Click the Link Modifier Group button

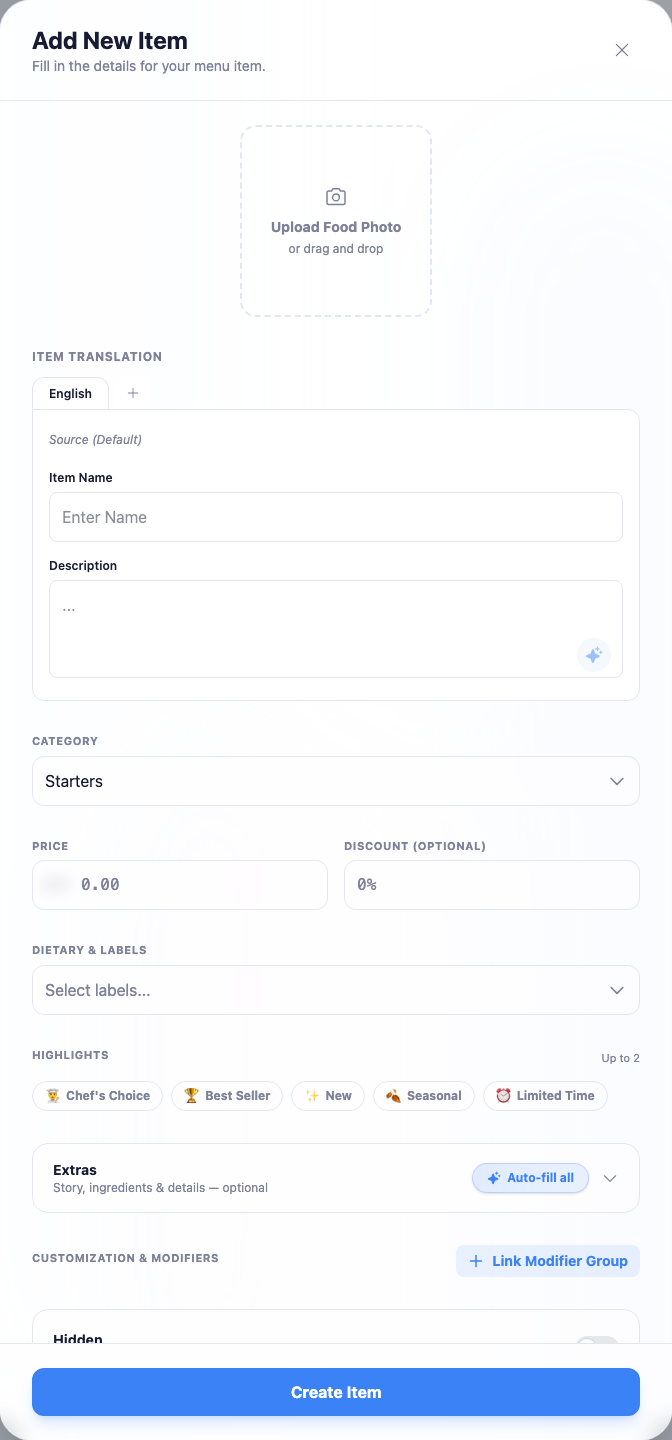[548, 1261]
